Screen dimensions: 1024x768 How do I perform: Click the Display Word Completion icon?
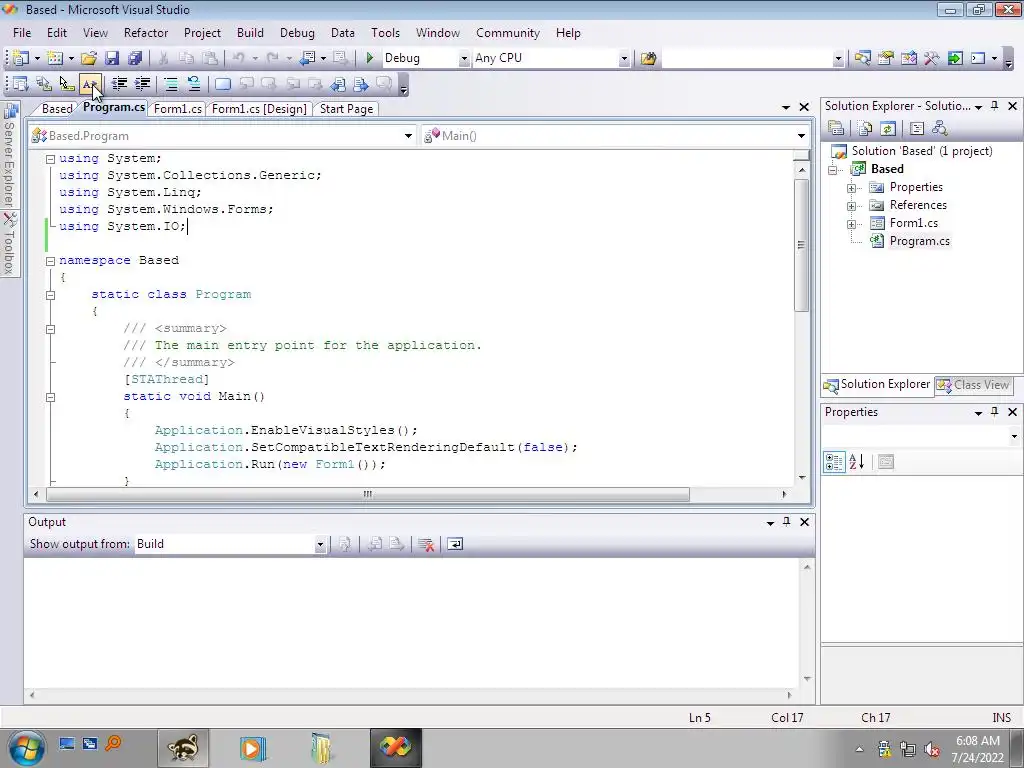click(89, 84)
